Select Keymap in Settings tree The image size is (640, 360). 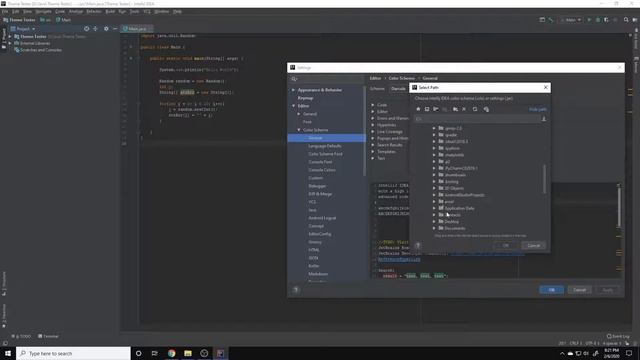305,98
